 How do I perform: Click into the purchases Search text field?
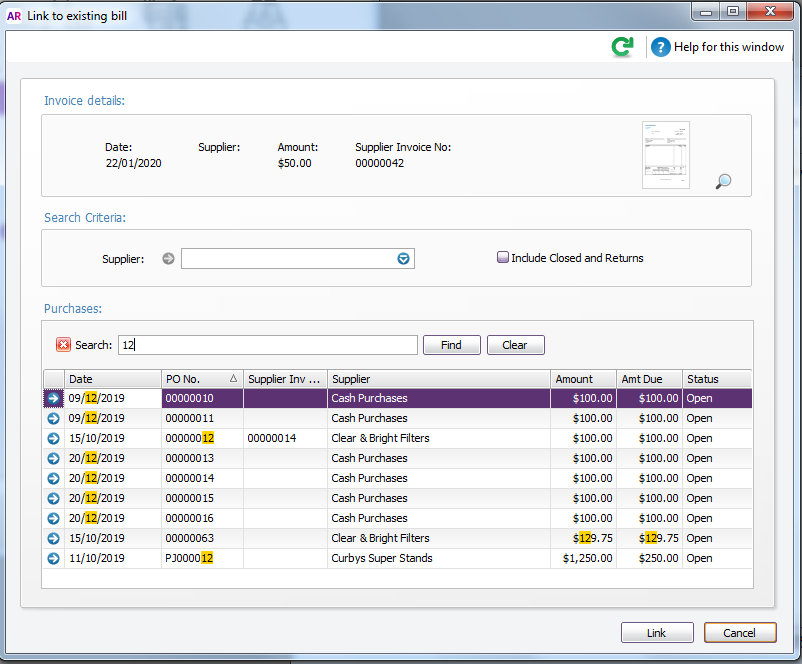pyautogui.click(x=267, y=345)
